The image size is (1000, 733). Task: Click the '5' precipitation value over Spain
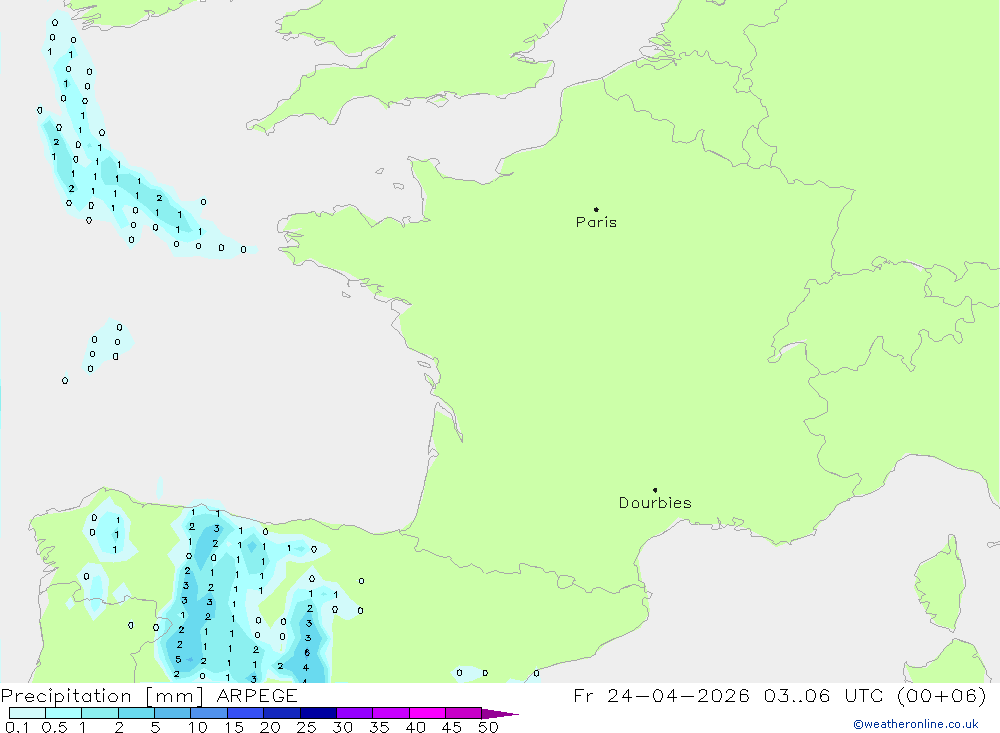tap(178, 659)
